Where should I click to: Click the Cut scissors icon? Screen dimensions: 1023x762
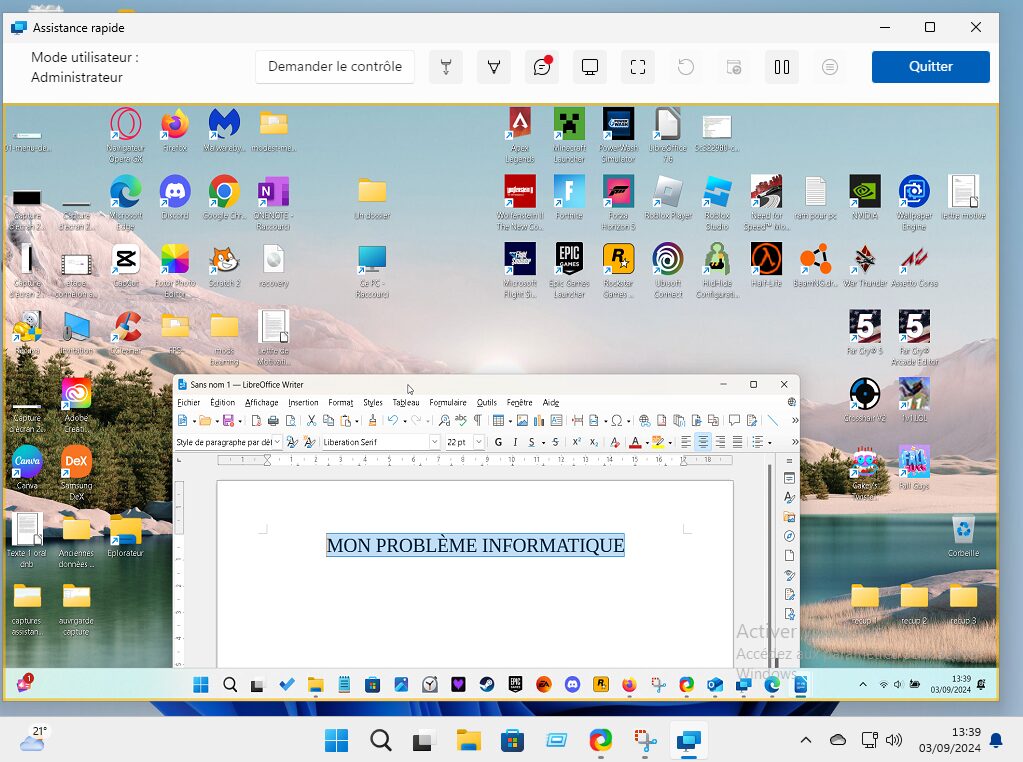click(x=312, y=421)
